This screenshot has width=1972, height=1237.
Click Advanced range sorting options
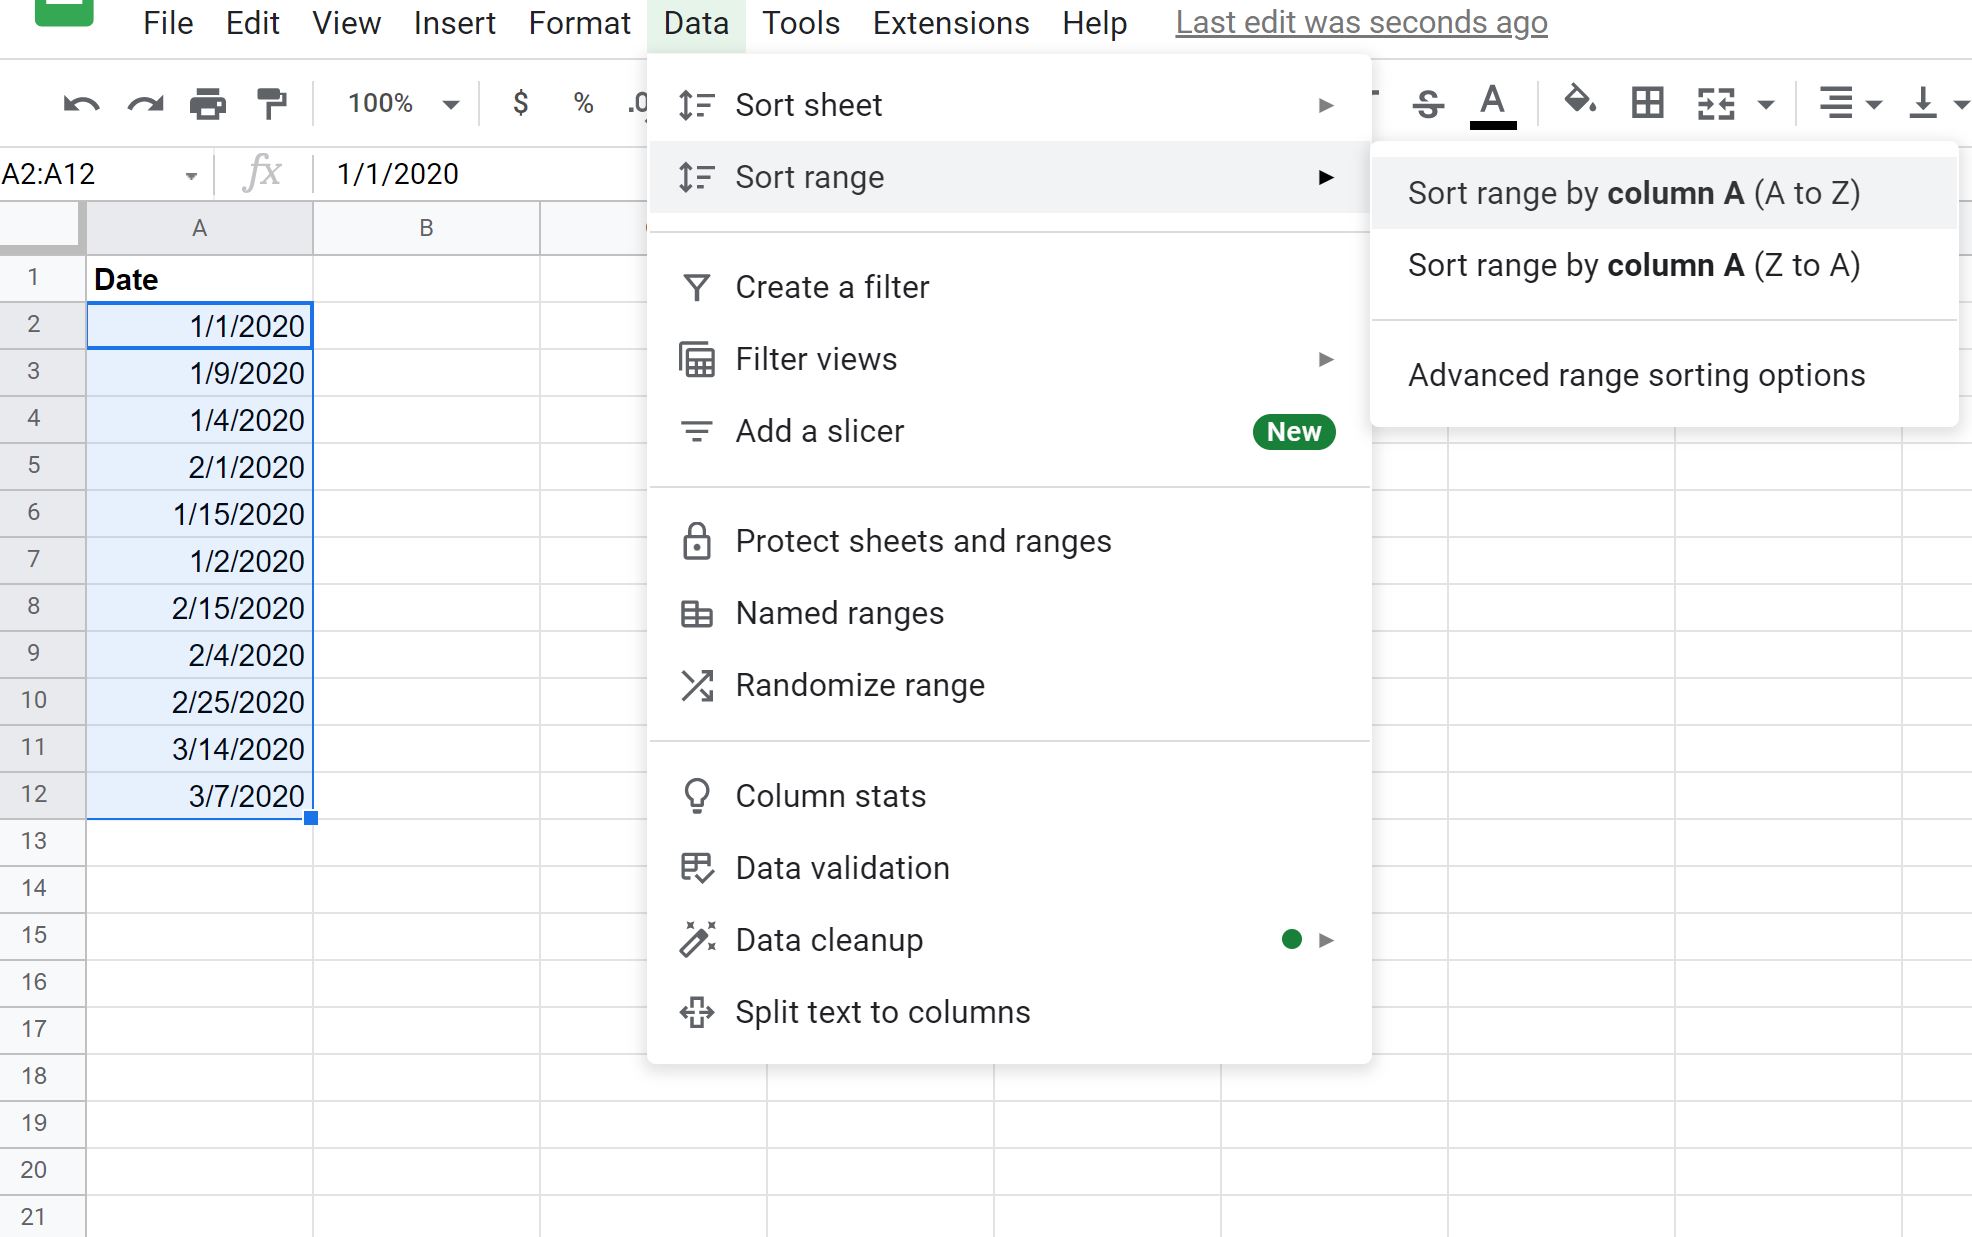point(1636,375)
